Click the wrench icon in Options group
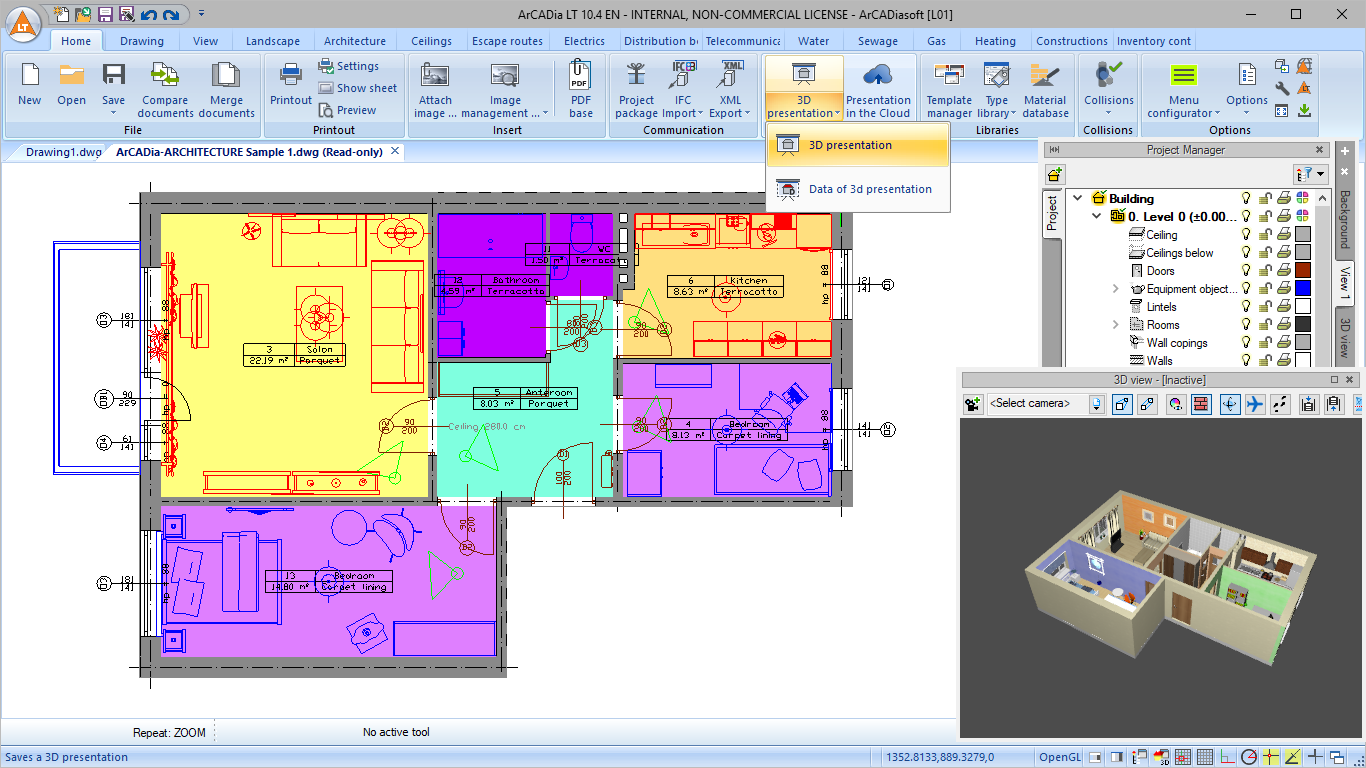This screenshot has width=1366, height=768. (x=1282, y=88)
